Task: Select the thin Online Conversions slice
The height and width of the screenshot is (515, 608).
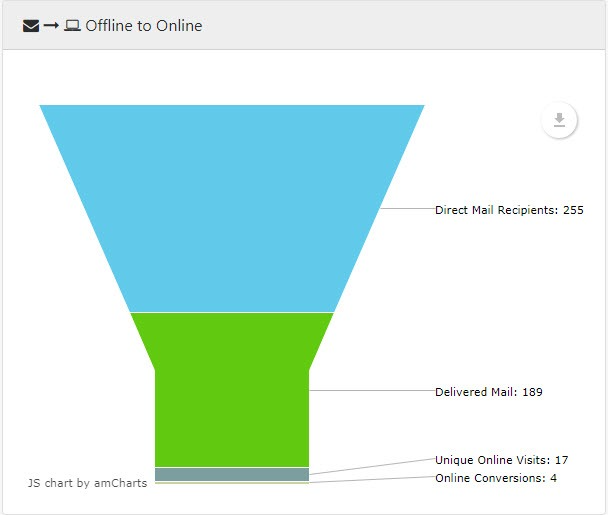Action: [232, 483]
